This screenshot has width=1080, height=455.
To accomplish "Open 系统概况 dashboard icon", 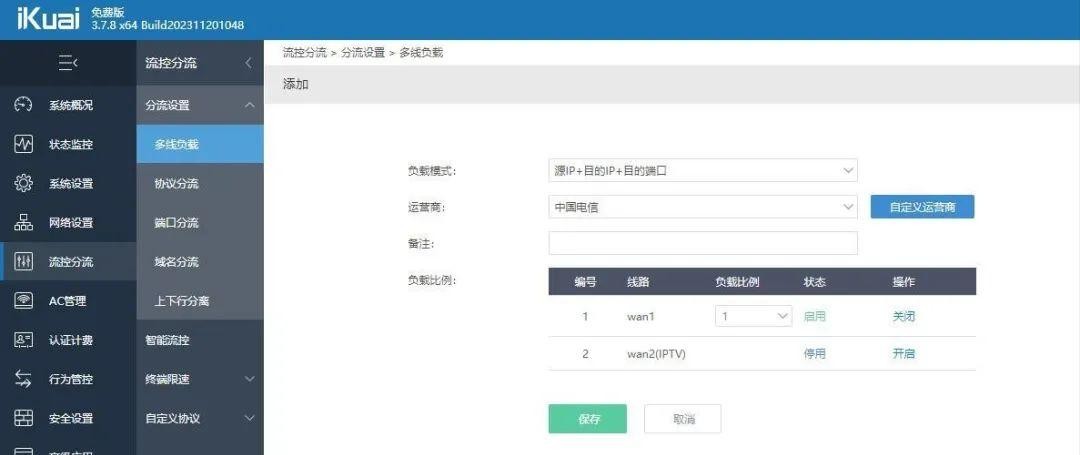I will [24, 105].
